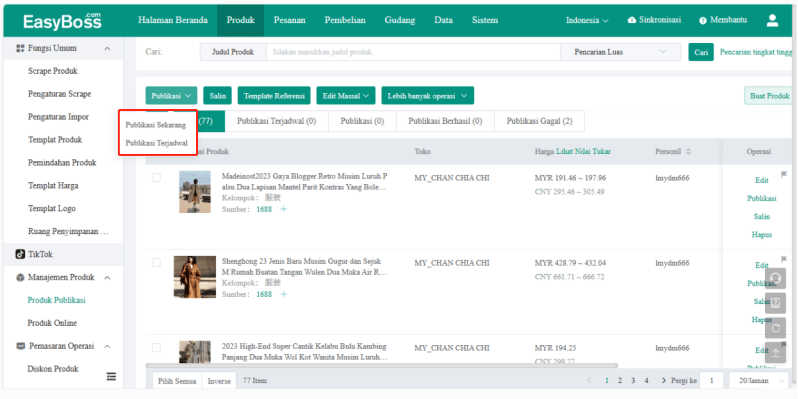Viewport: 798px width, 399px height.
Task: Go to the previous page arrow
Action: pyautogui.click(x=589, y=381)
